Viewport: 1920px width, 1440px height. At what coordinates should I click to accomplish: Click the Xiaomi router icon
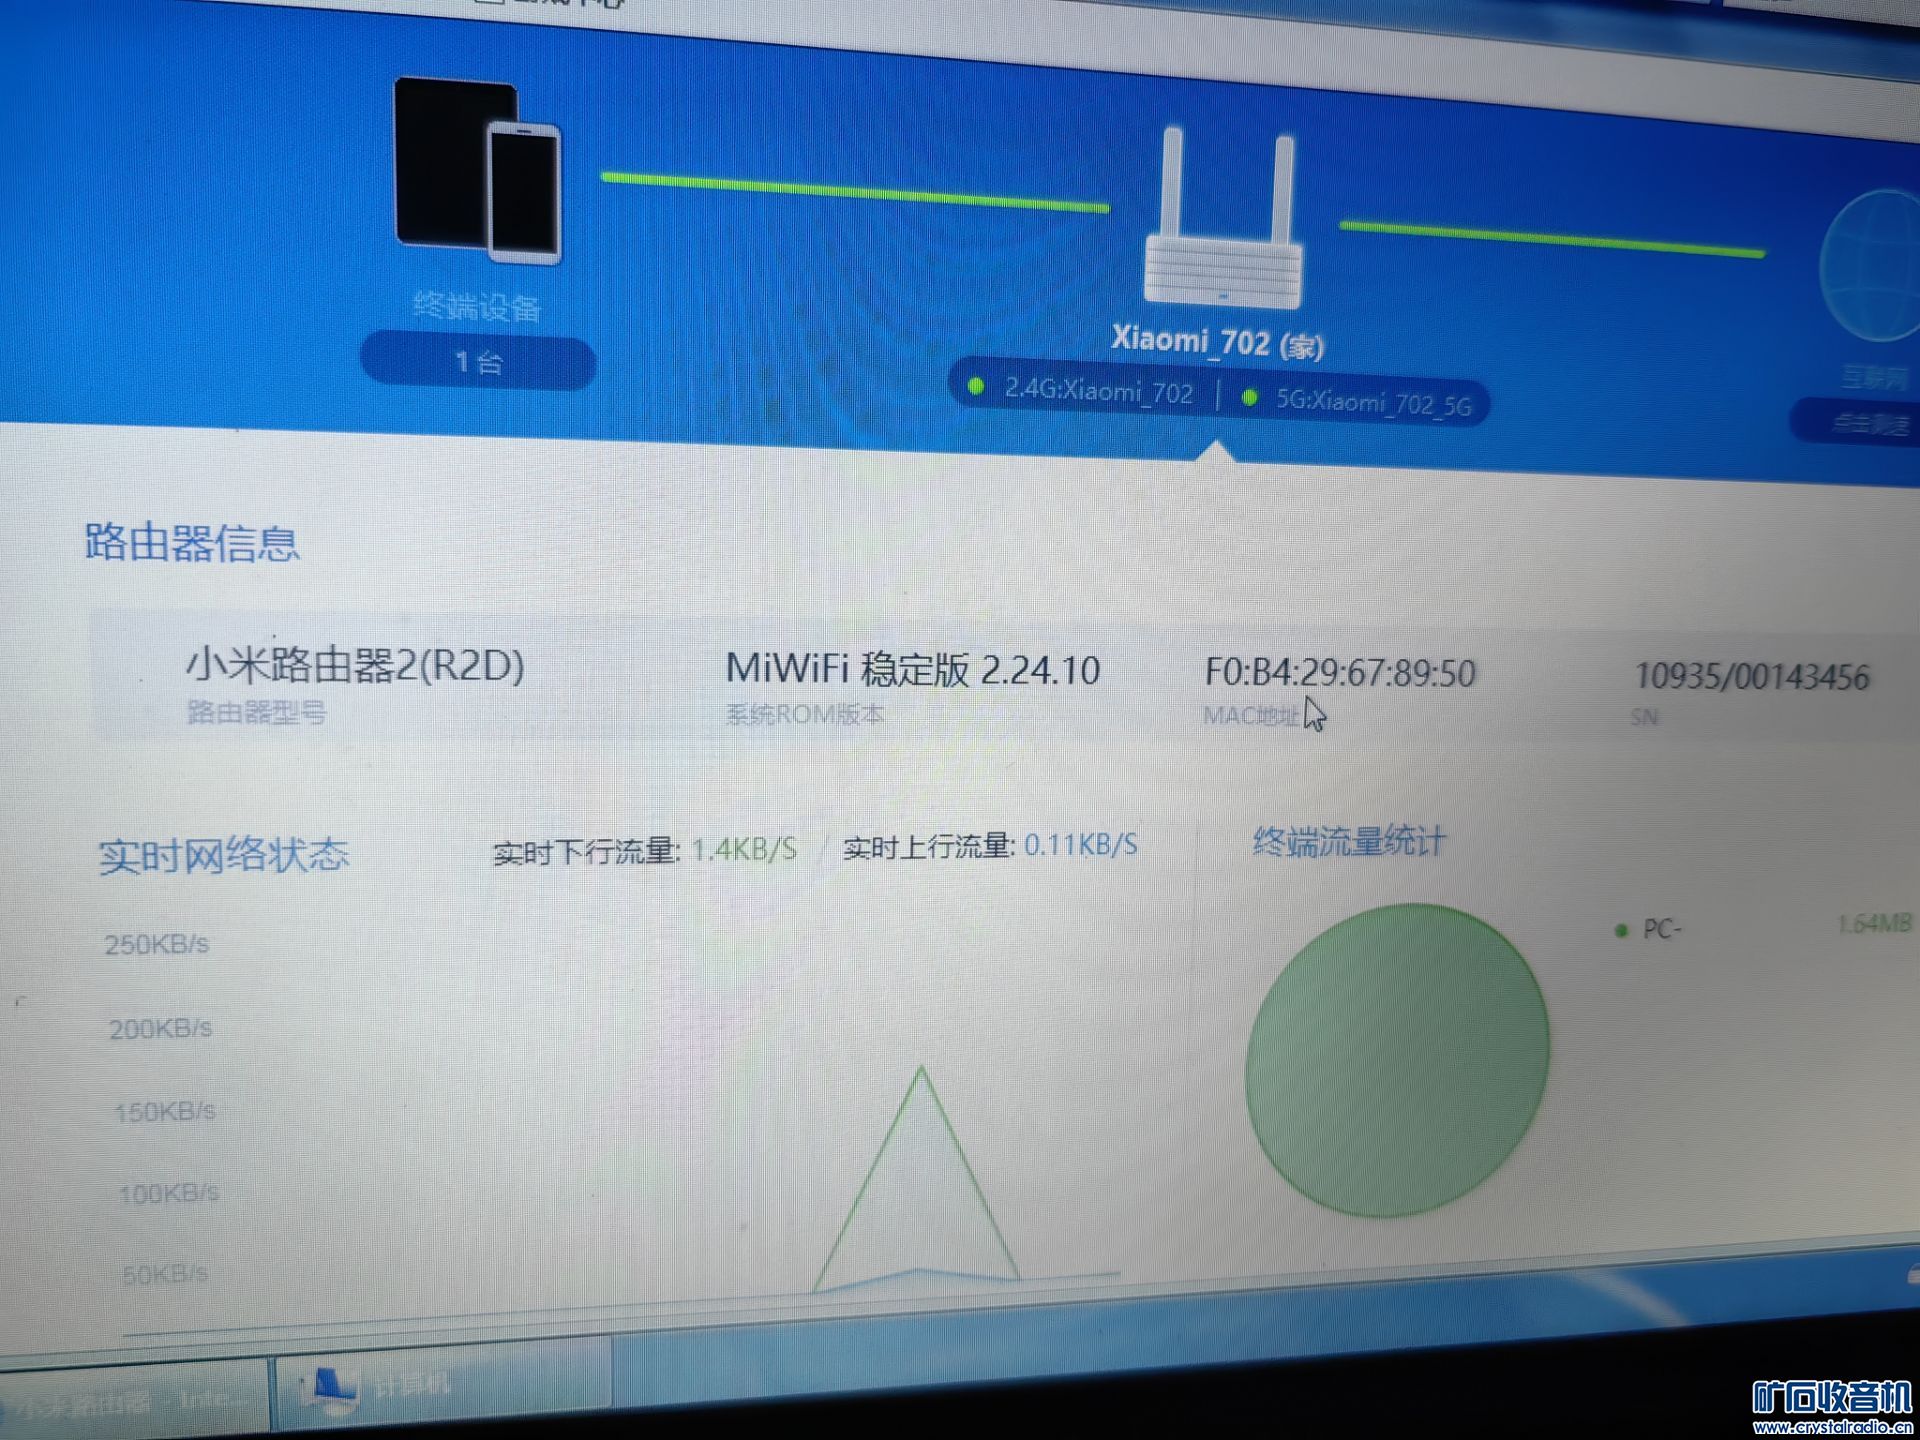pos(1223,217)
